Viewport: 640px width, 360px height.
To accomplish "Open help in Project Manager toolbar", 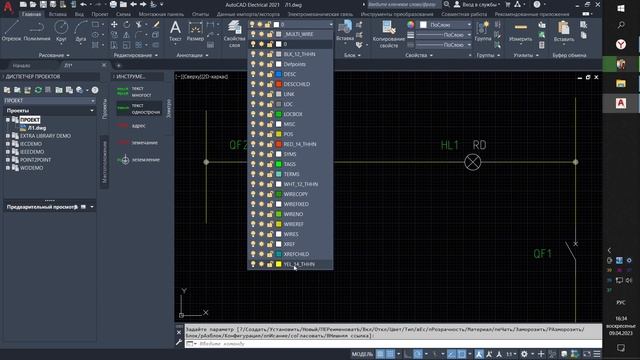I will pyautogui.click(x=95, y=90).
